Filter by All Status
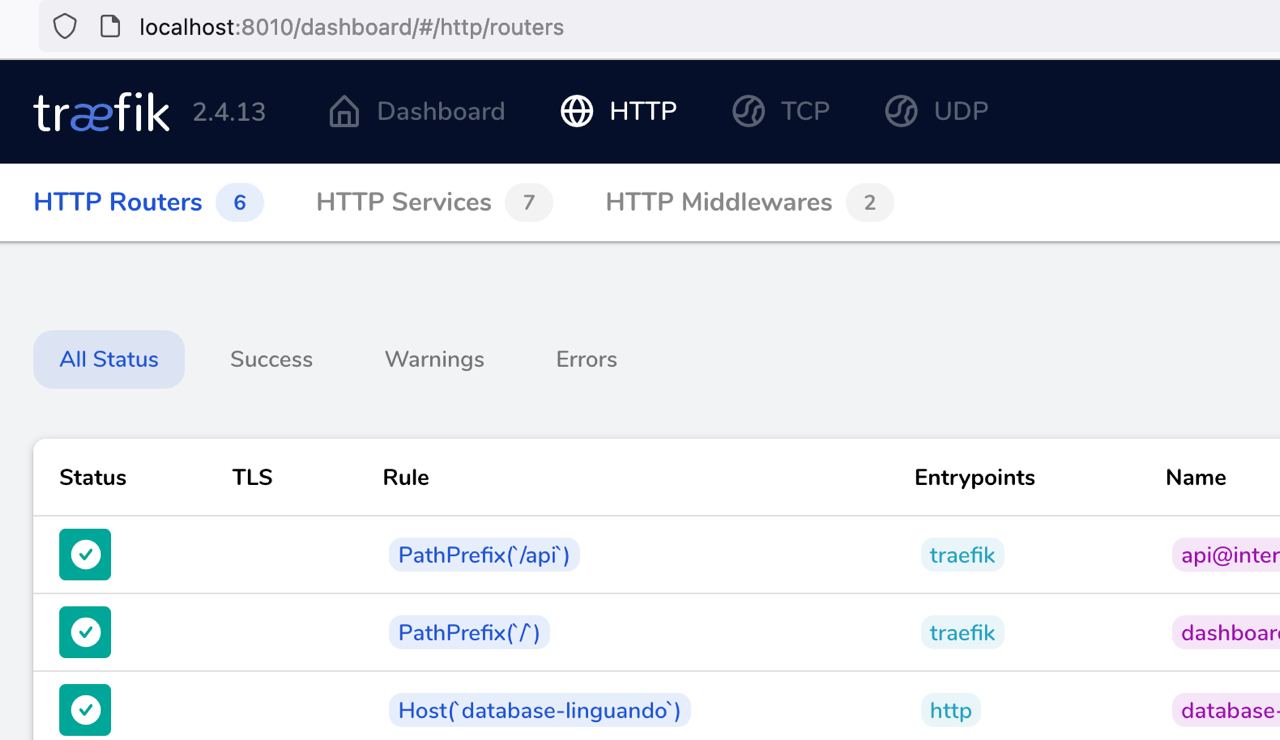Viewport: 1280px width, 740px height. pyautogui.click(x=109, y=359)
